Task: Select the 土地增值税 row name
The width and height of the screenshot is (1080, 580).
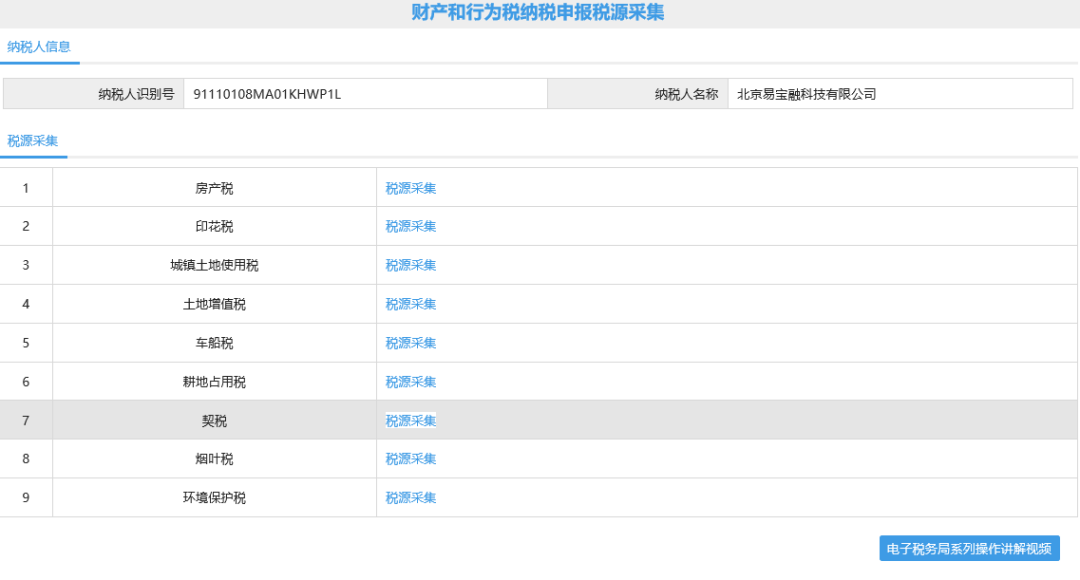Action: coord(214,304)
